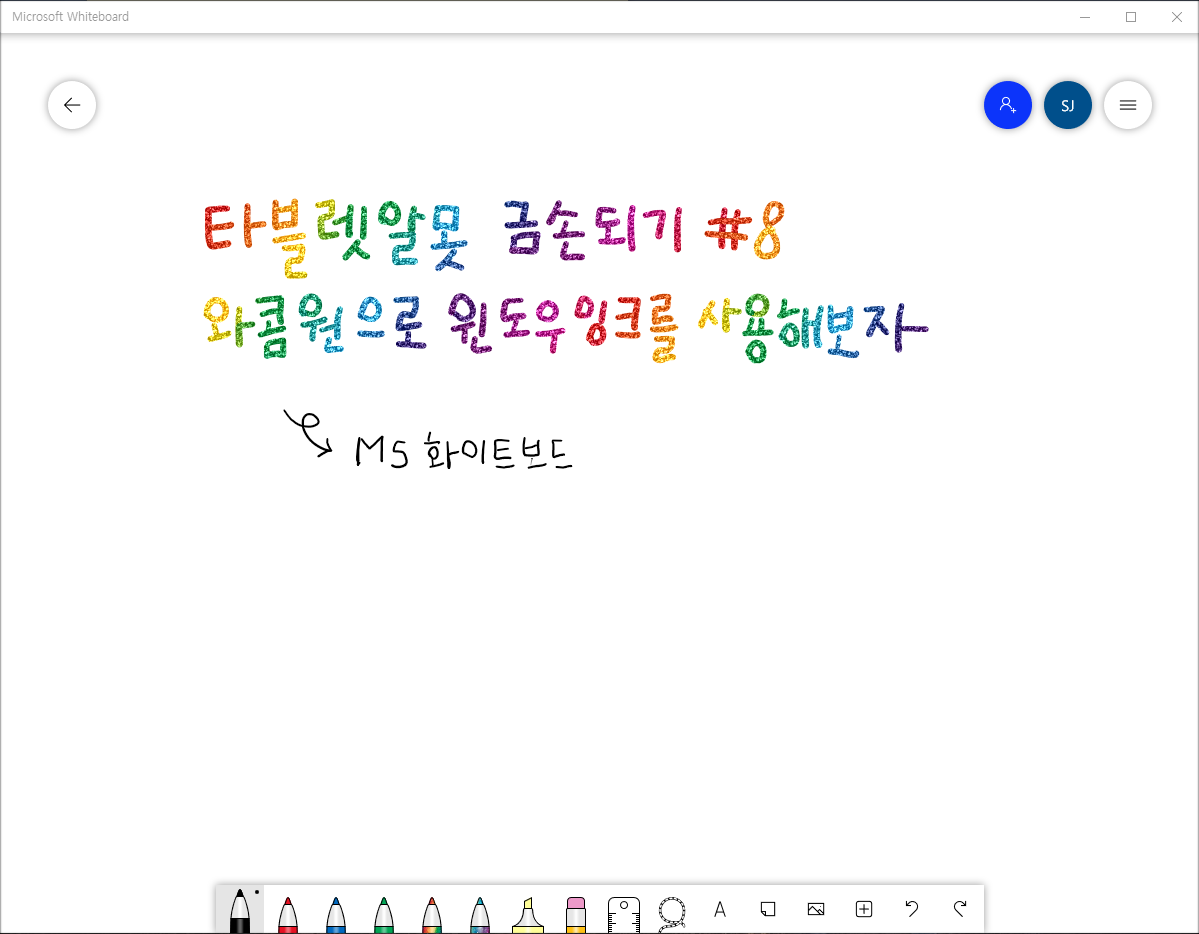Select the yellow highlighter tool
Viewport: 1199px width, 934px height.
(x=528, y=915)
